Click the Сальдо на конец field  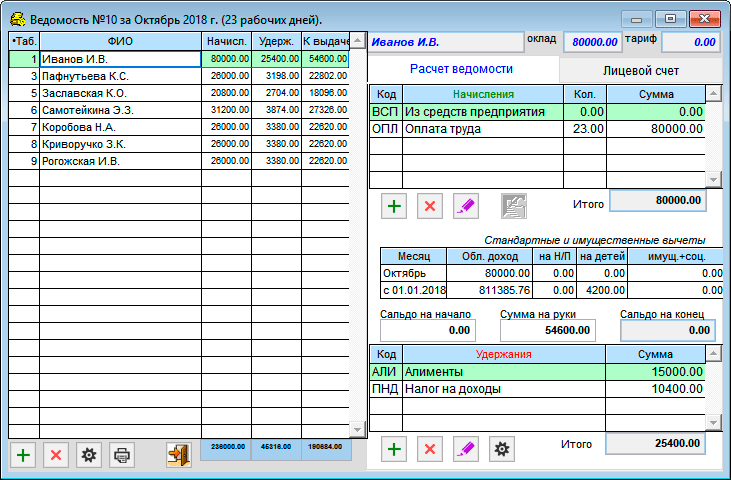[668, 330]
